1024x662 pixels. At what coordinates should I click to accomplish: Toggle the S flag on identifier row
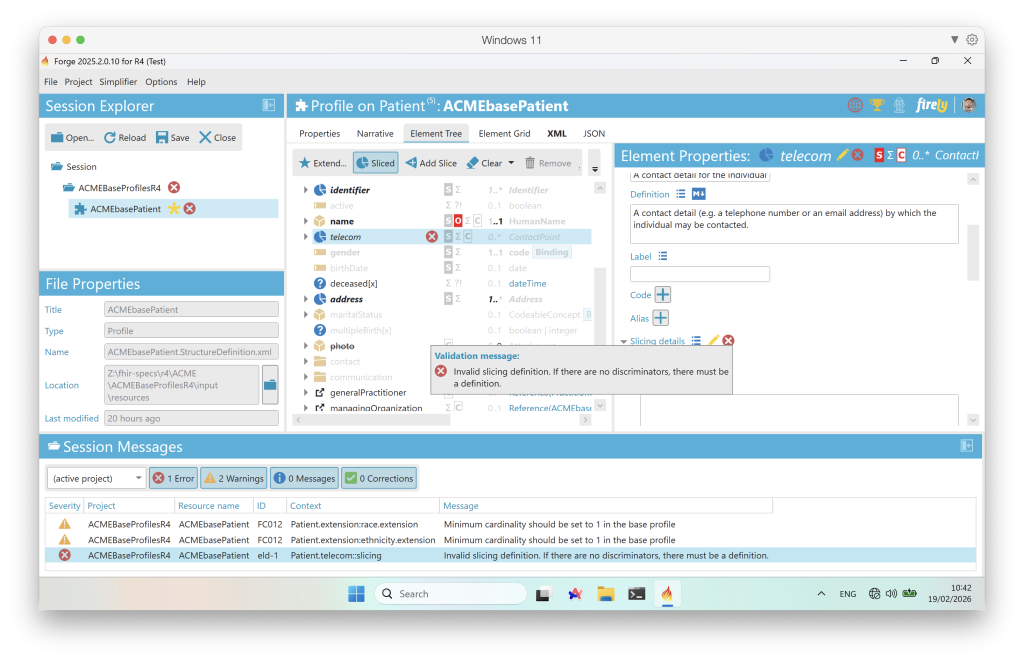[449, 189]
